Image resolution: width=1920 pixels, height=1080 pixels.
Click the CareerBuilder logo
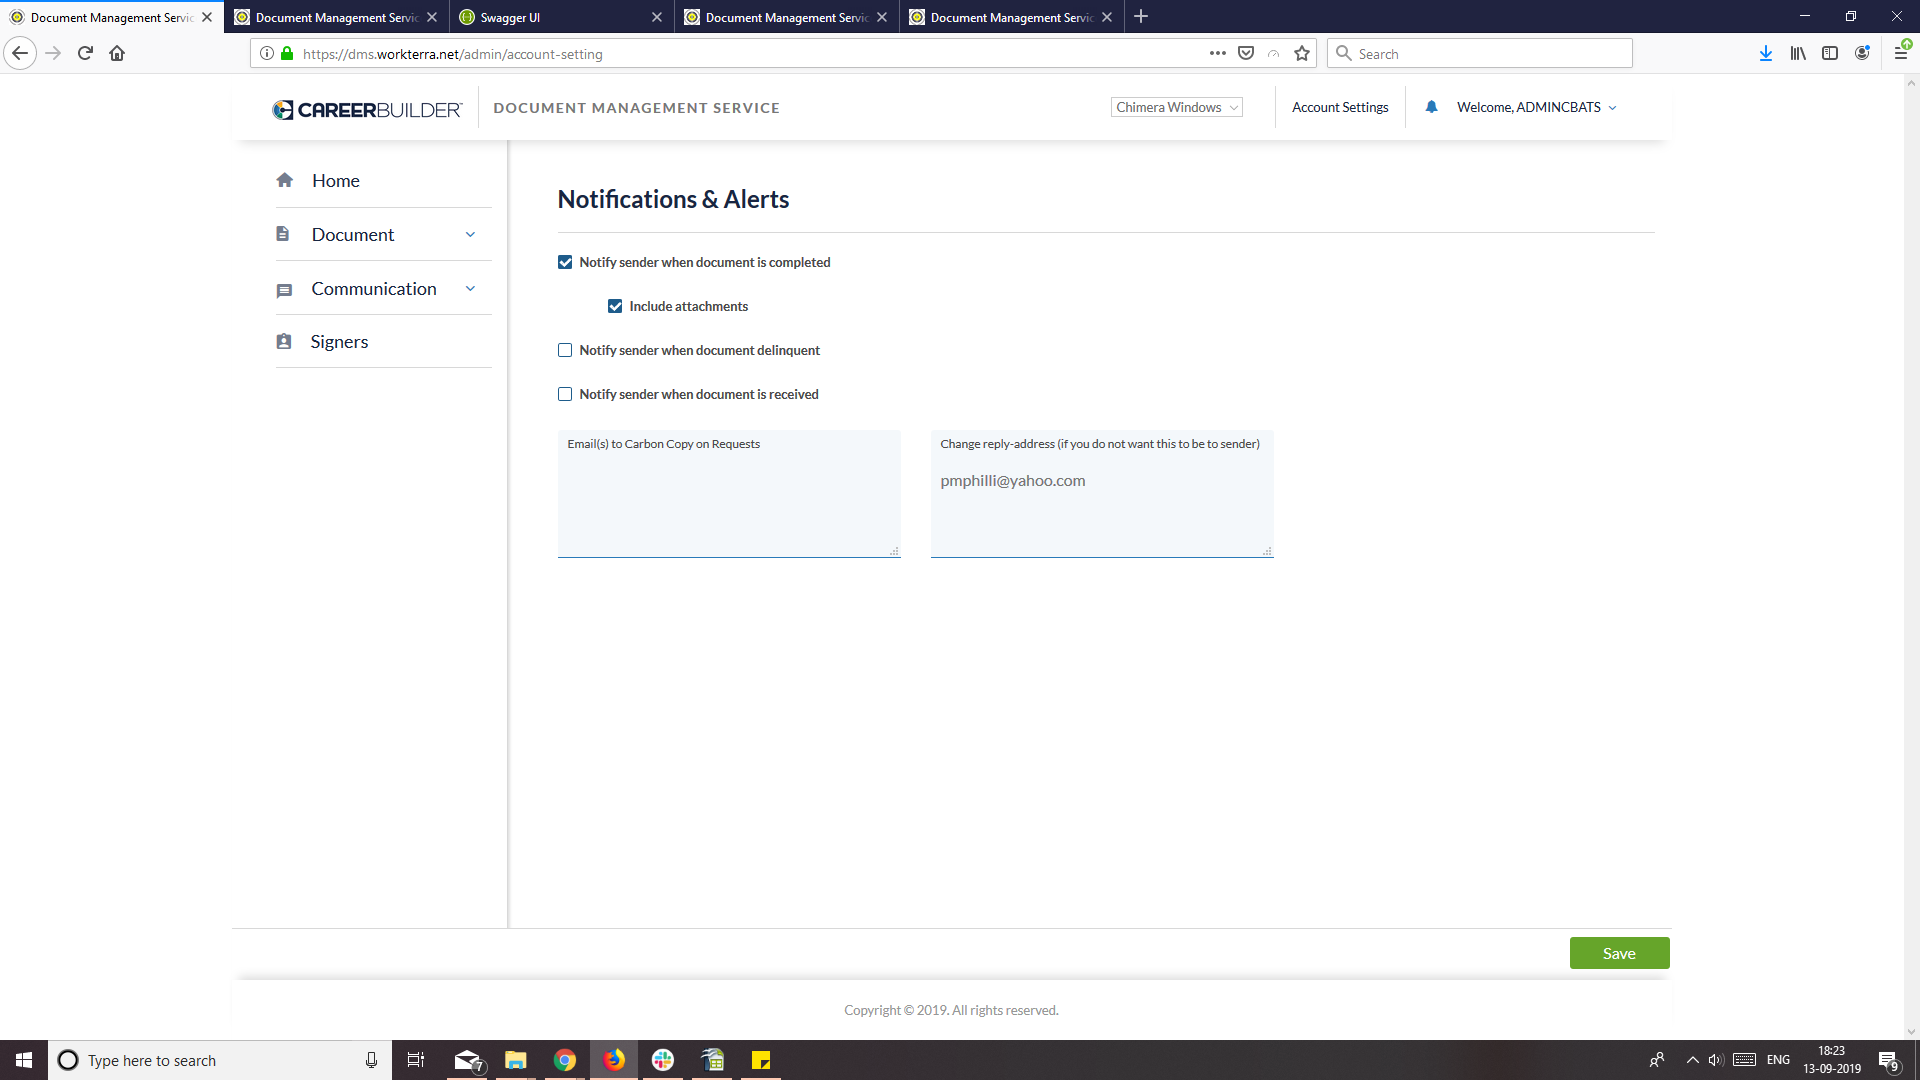[x=366, y=109]
